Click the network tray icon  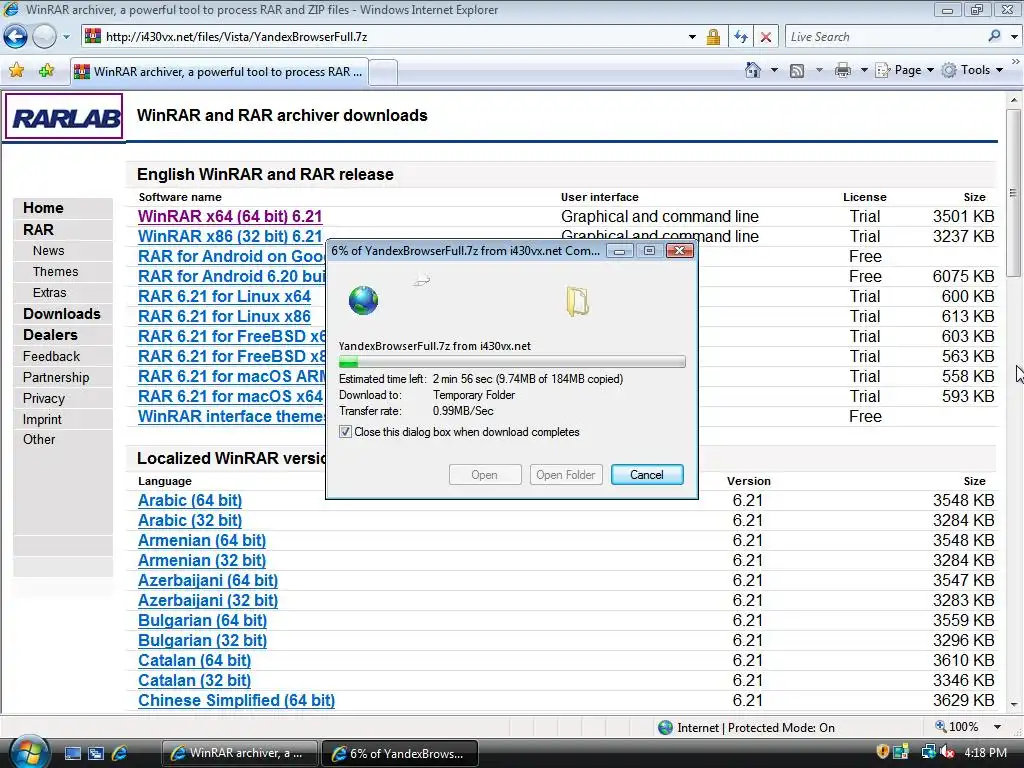pyautogui.click(x=928, y=752)
